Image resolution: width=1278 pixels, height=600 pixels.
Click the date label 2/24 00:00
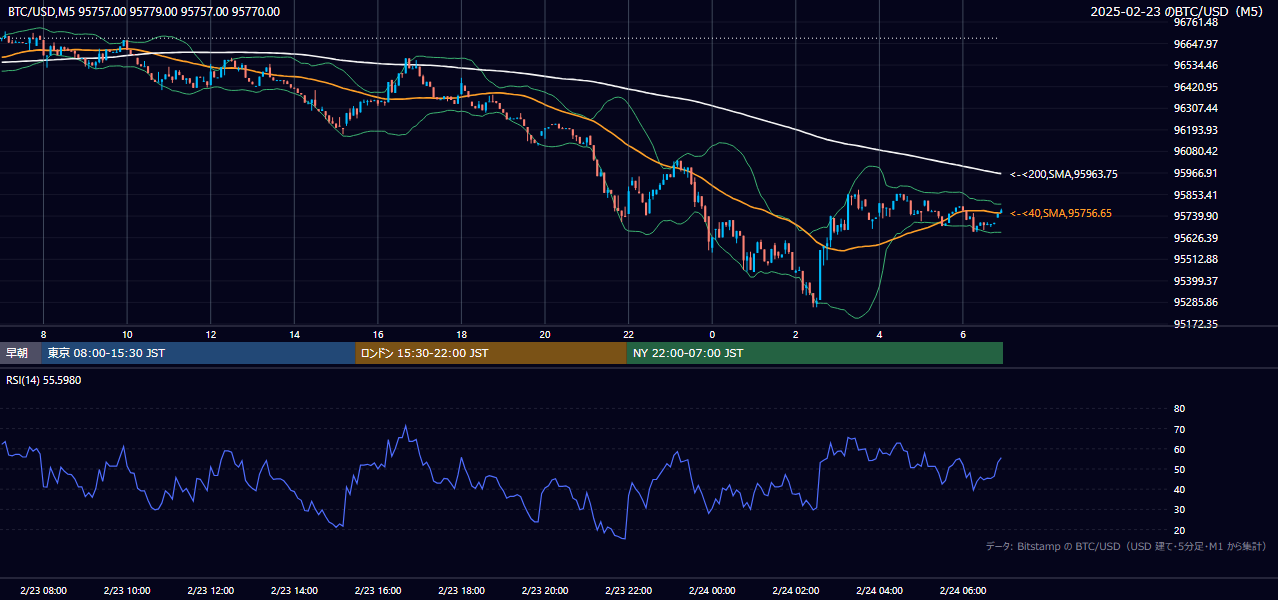[712, 591]
